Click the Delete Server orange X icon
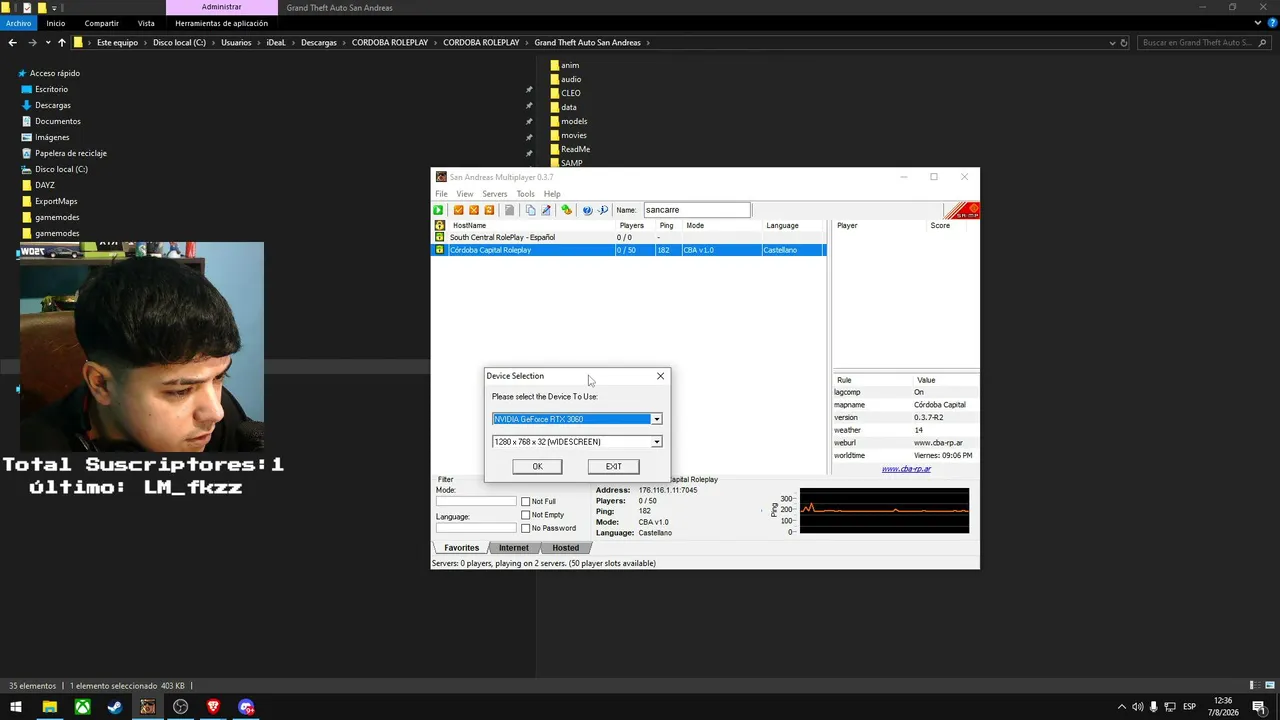This screenshot has height=720, width=1280. pyautogui.click(x=474, y=210)
